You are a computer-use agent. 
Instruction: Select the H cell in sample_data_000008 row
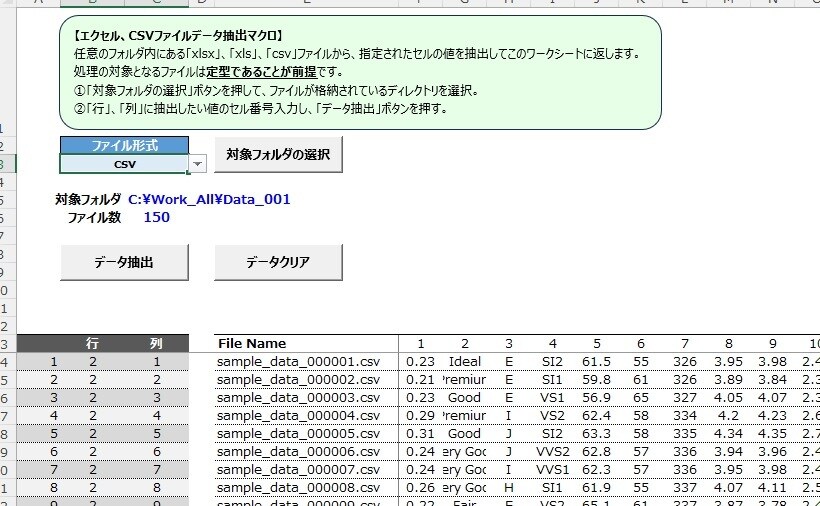(x=508, y=488)
